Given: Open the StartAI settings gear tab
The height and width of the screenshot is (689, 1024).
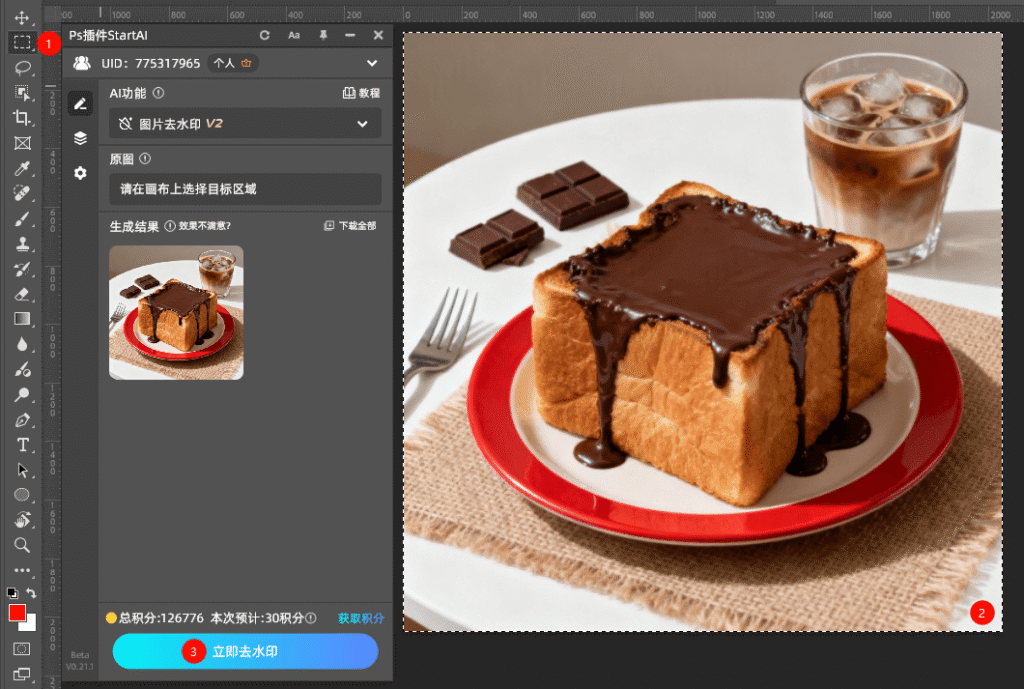Looking at the screenshot, I should [x=81, y=173].
